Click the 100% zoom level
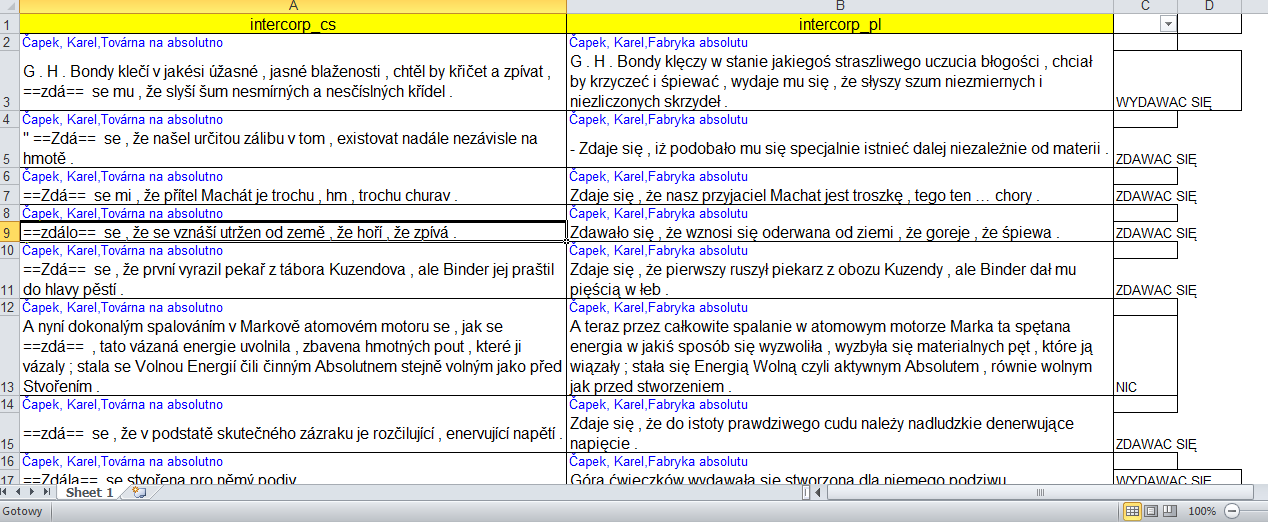 (x=1202, y=511)
